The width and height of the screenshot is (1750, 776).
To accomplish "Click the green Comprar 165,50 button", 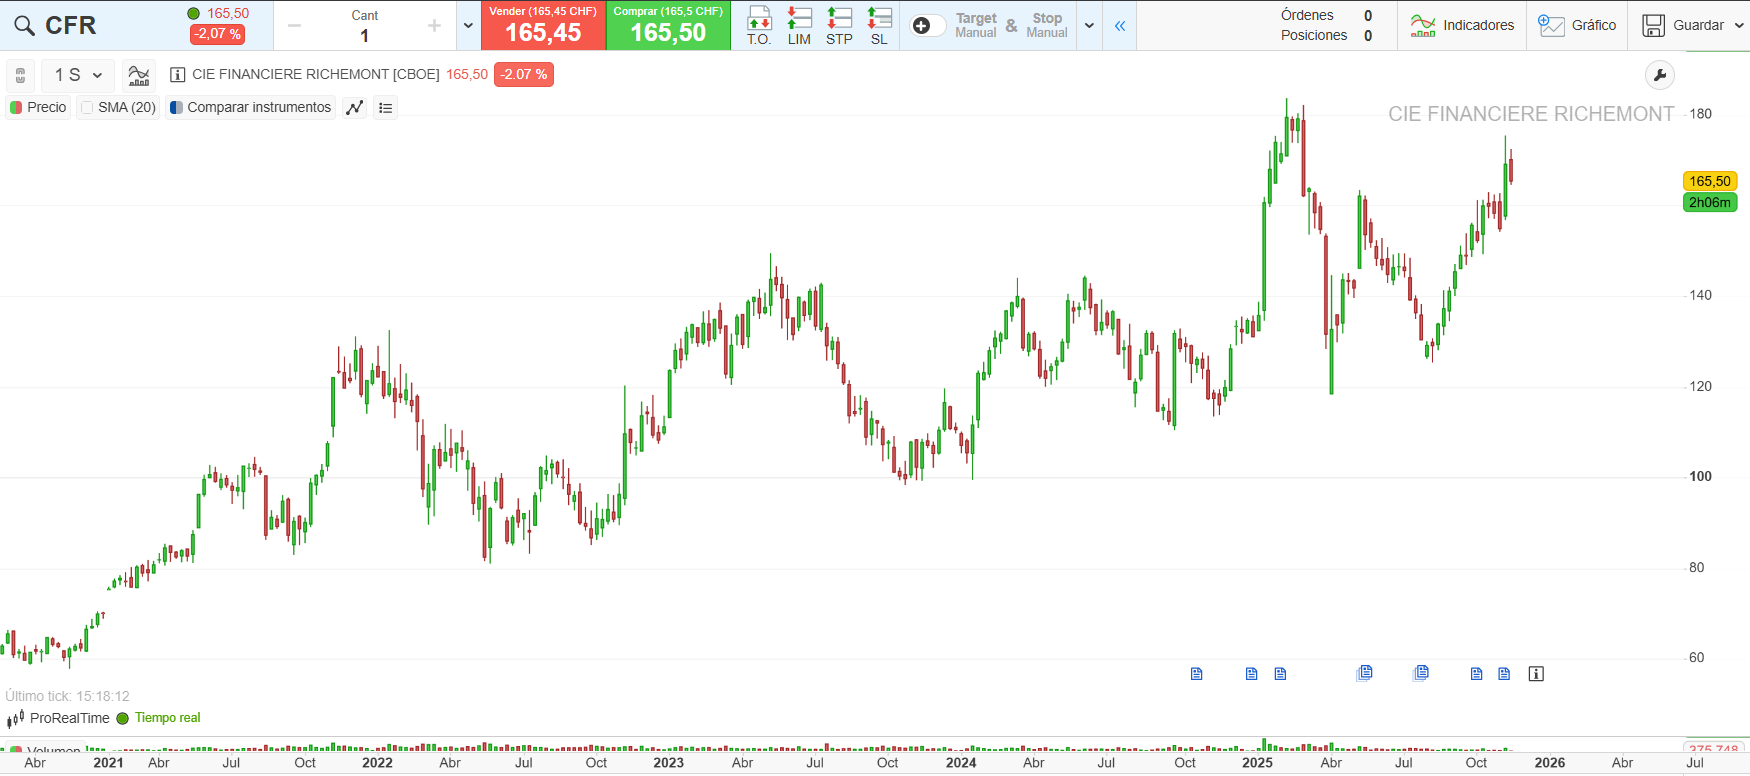I will tap(668, 26).
